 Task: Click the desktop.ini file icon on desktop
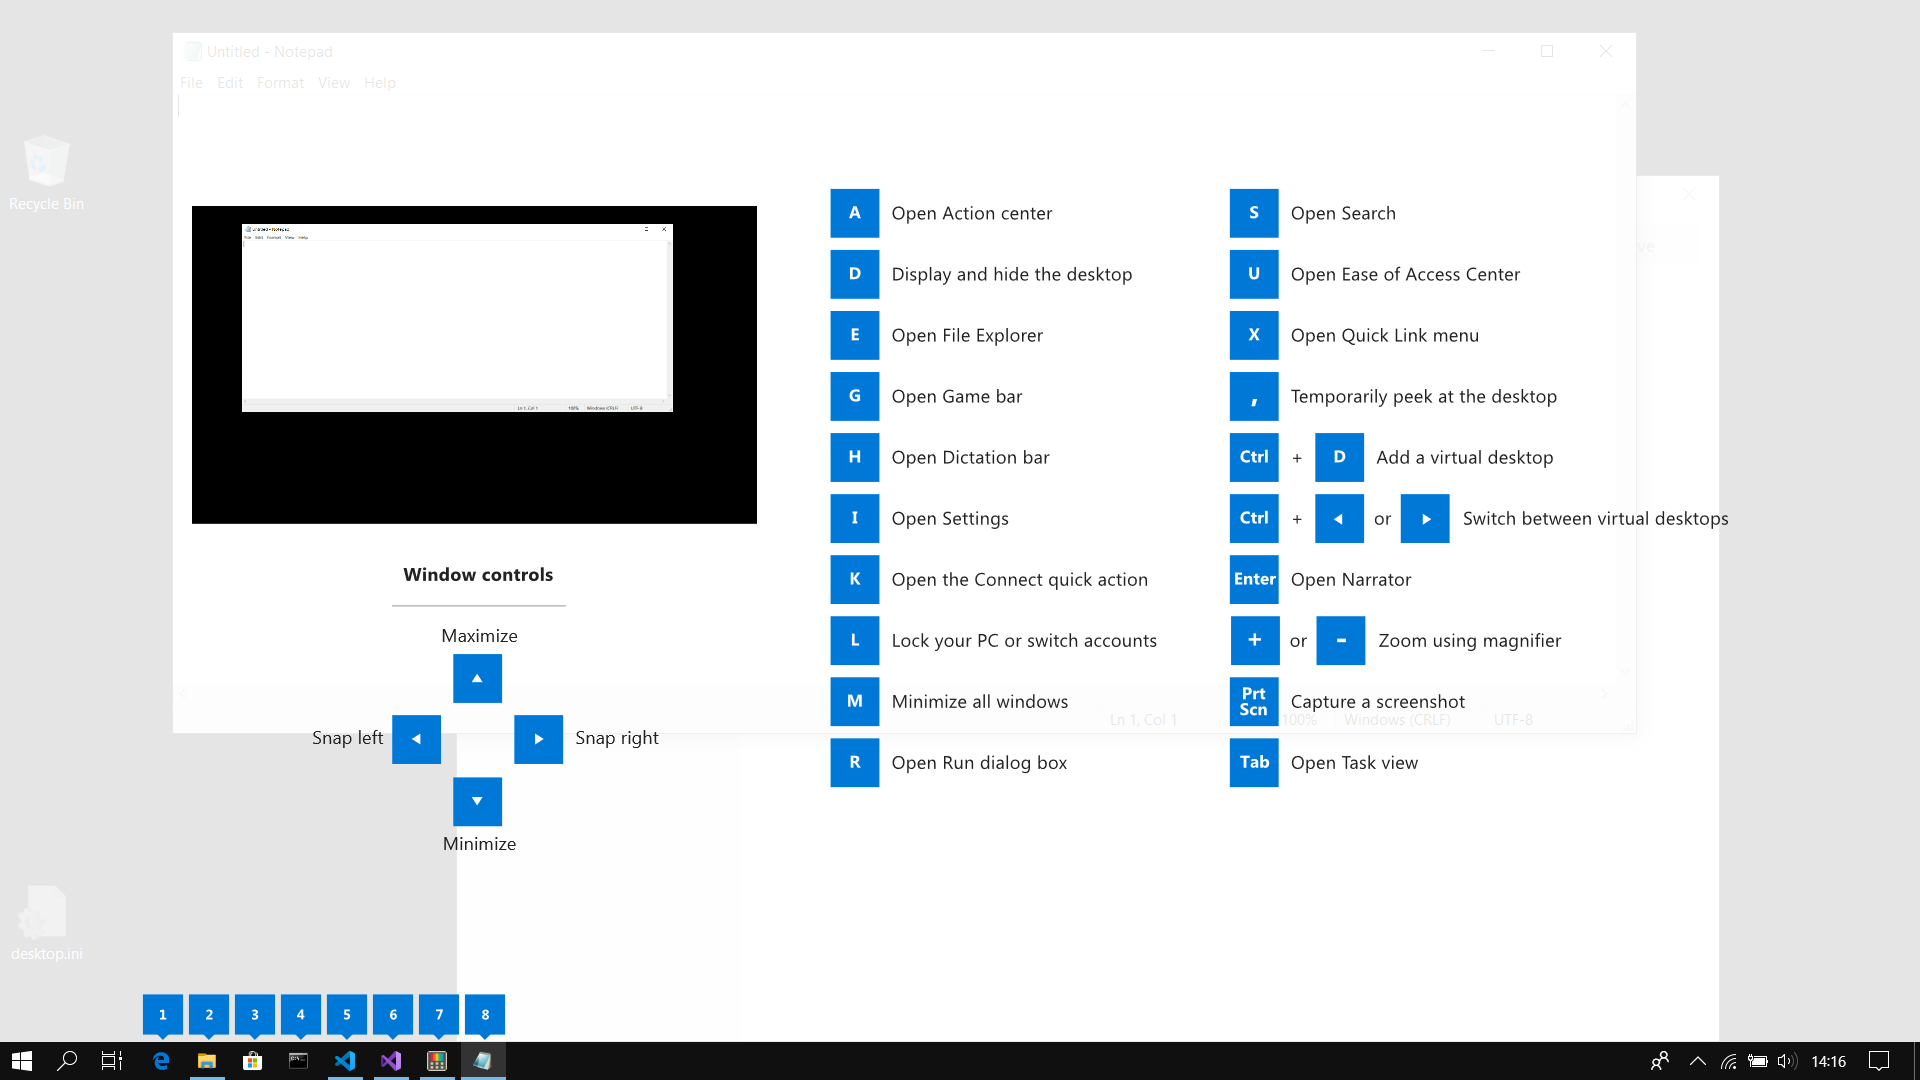pos(45,914)
